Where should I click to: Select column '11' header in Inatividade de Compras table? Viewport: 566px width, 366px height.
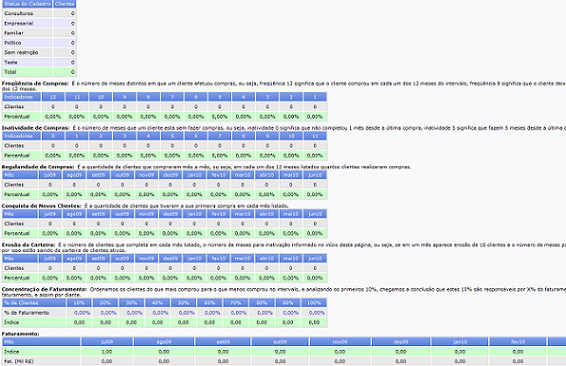point(315,136)
